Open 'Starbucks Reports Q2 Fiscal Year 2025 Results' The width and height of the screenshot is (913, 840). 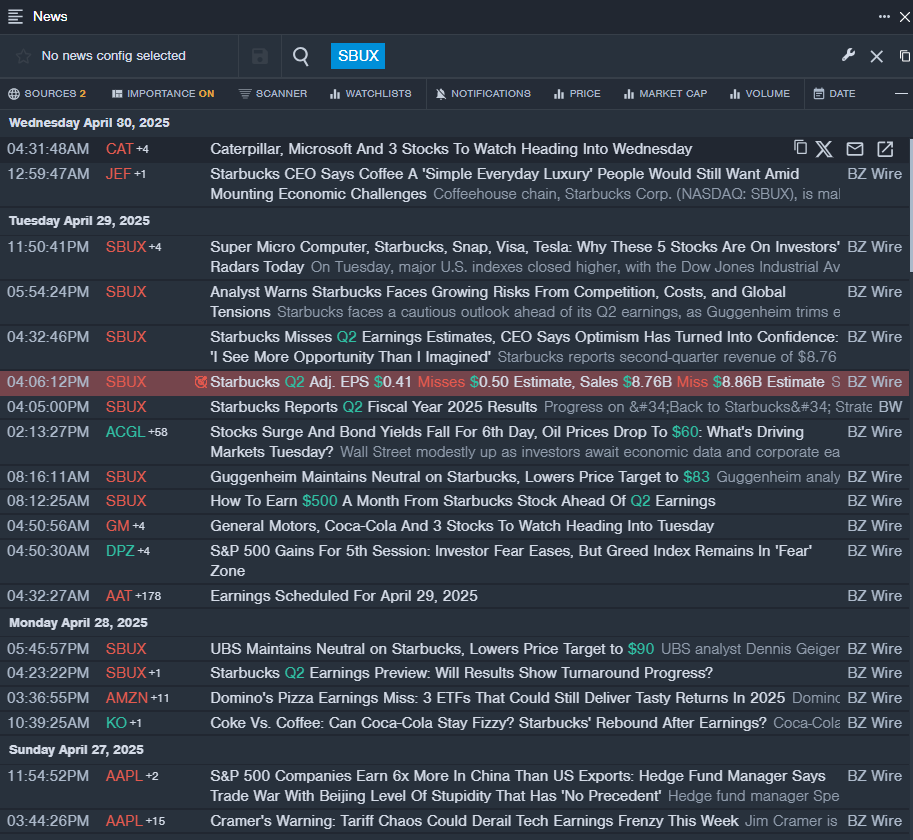click(x=374, y=407)
